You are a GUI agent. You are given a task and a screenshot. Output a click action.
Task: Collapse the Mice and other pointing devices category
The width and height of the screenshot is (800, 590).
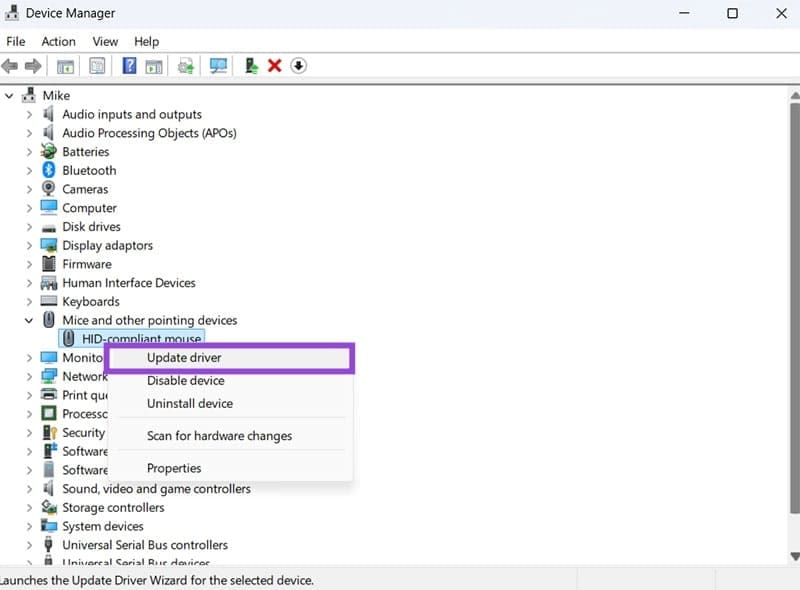28,320
